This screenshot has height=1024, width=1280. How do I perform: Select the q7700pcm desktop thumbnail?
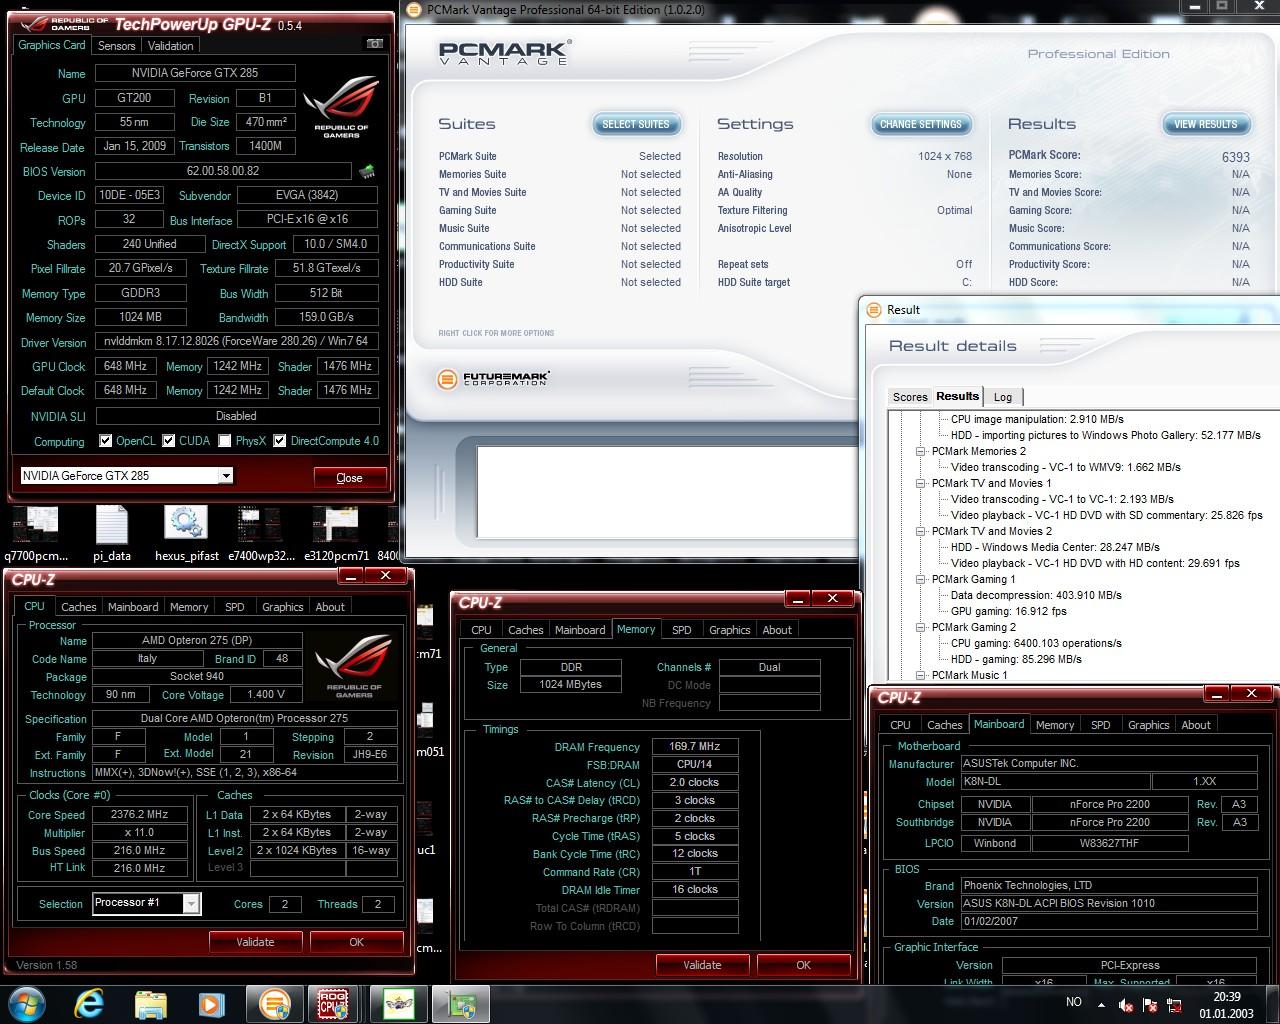click(37, 534)
